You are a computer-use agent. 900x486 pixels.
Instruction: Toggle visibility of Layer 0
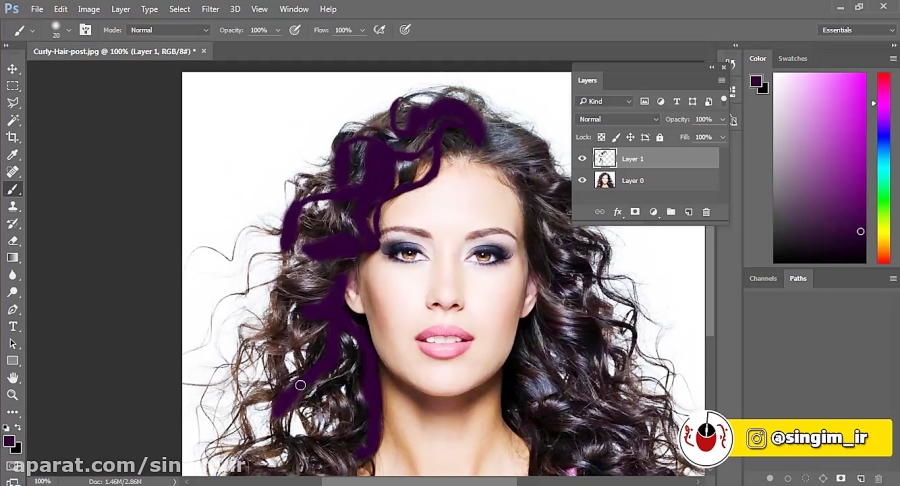582,180
